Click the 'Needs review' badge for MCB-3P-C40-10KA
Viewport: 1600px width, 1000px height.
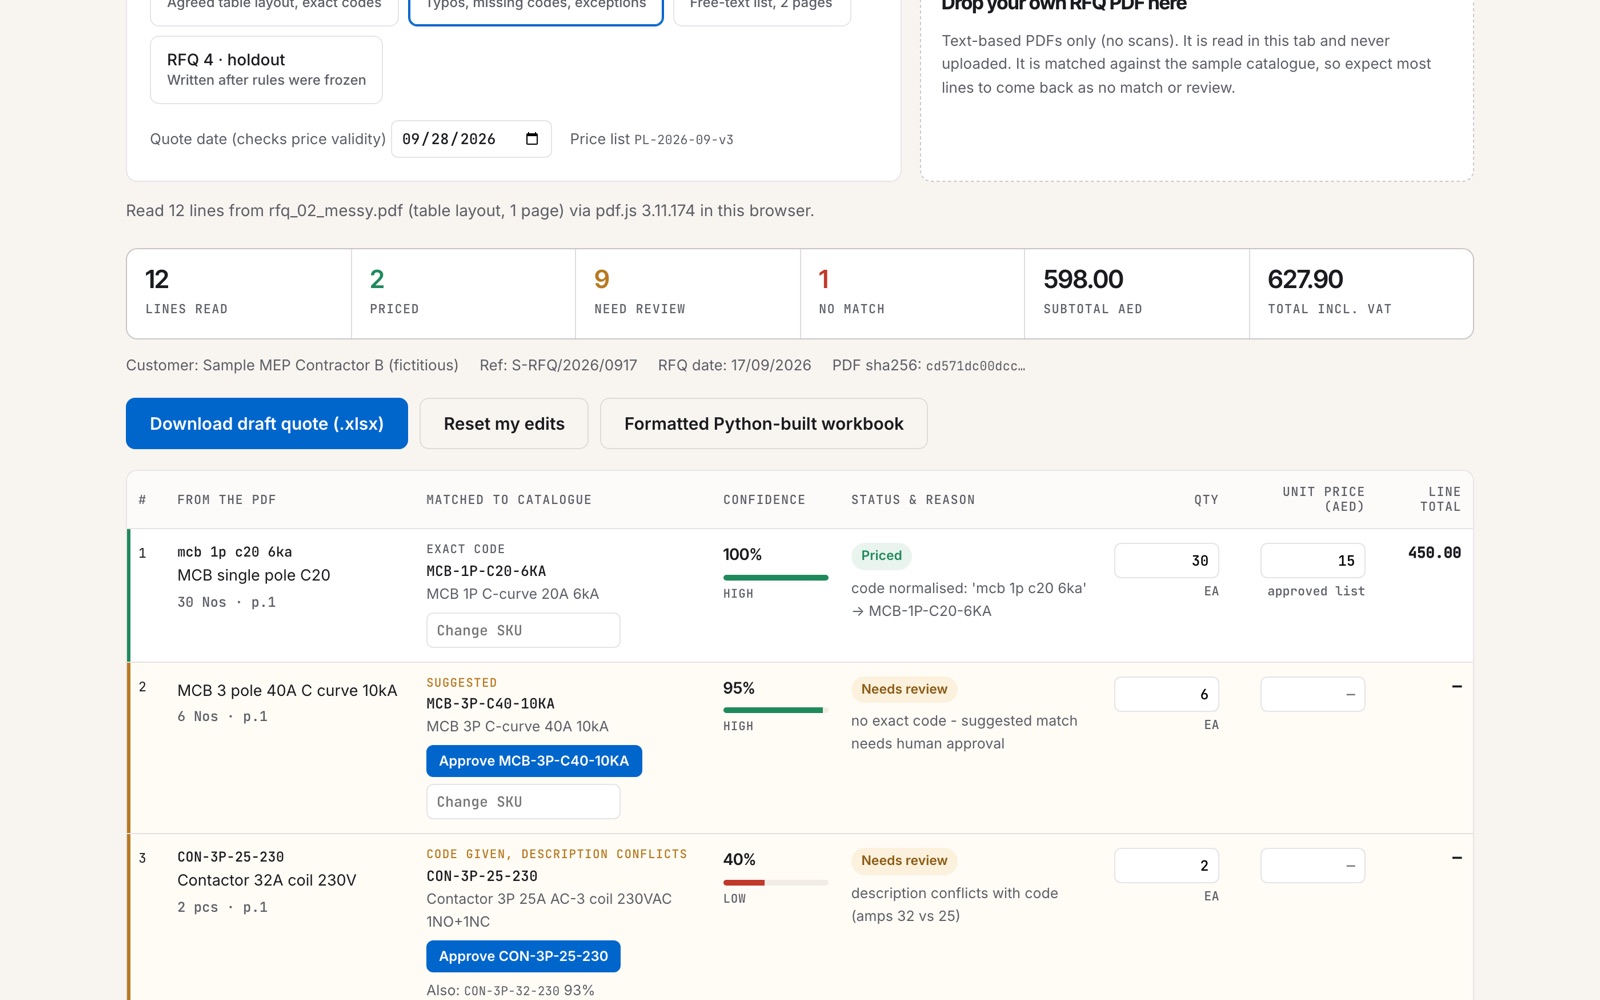coord(904,689)
